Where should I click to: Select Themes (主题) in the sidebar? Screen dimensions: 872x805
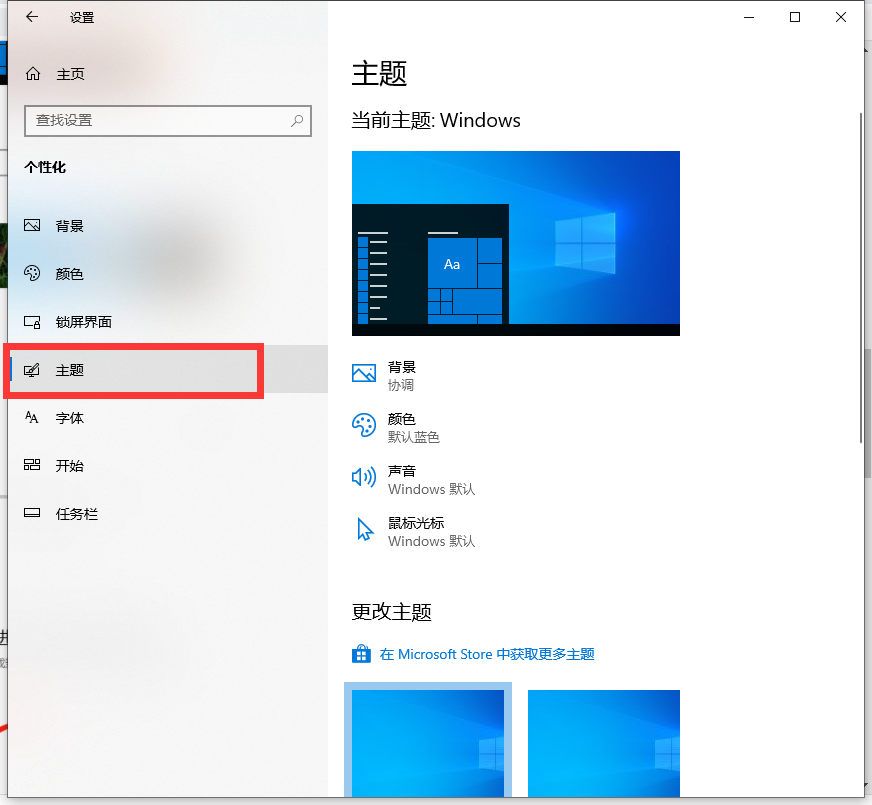click(x=69, y=370)
